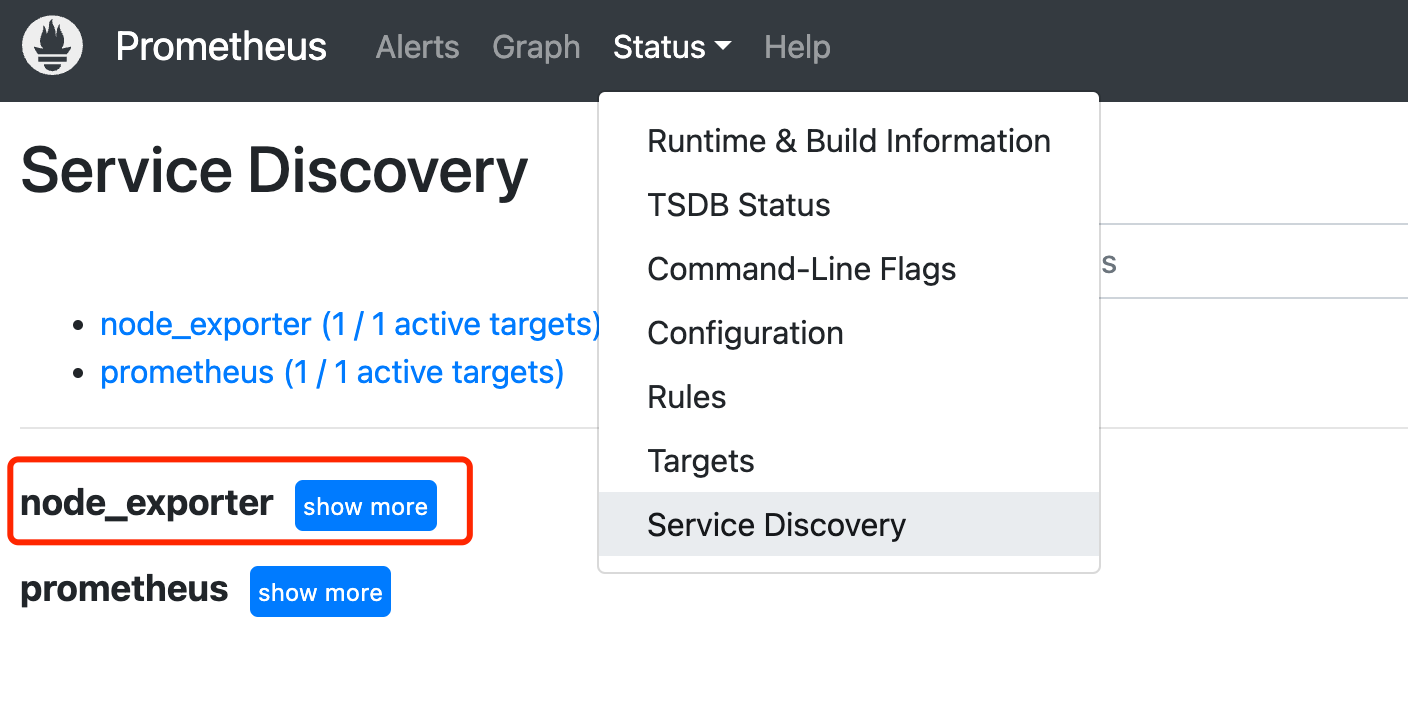Screen dimensions: 1408x714
Task: Open the Help link in navbar
Action: point(797,47)
